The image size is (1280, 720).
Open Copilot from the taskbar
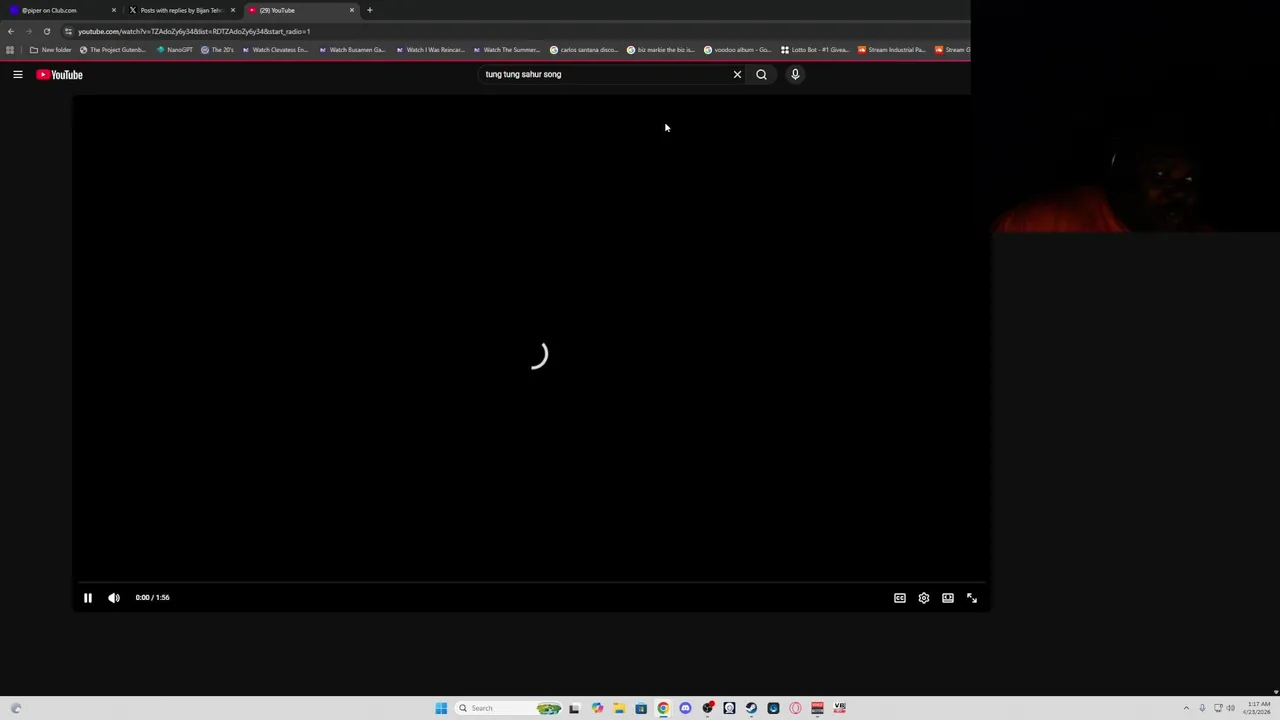[x=597, y=708]
